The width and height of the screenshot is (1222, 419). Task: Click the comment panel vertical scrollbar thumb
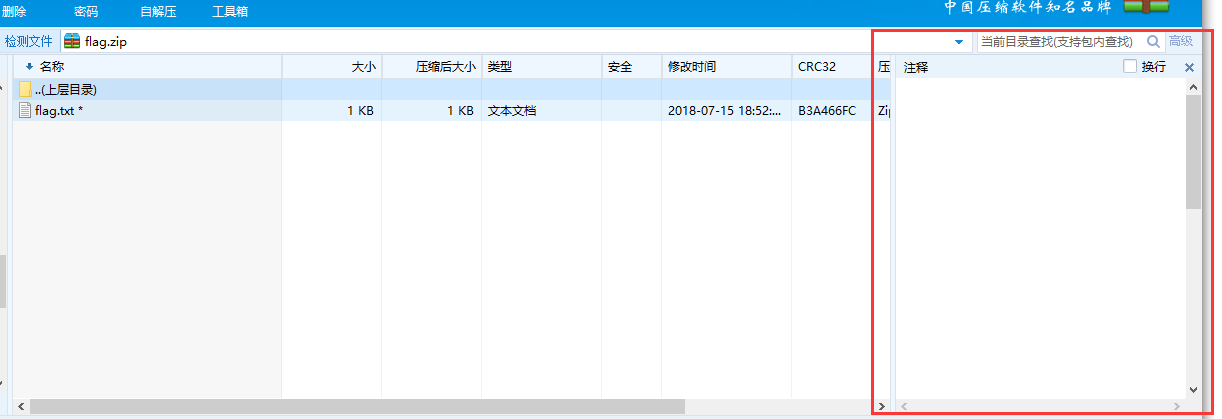pyautogui.click(x=1193, y=152)
